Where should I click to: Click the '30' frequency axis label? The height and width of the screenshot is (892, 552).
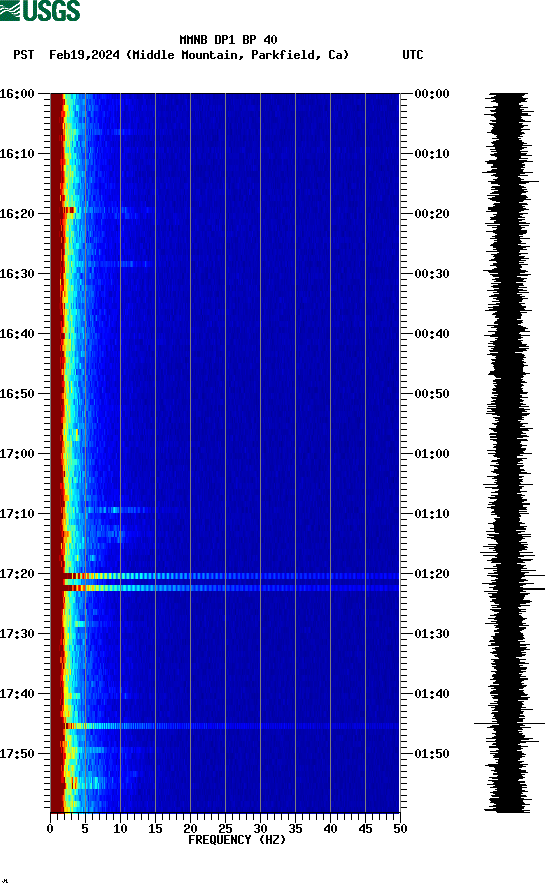point(260,829)
